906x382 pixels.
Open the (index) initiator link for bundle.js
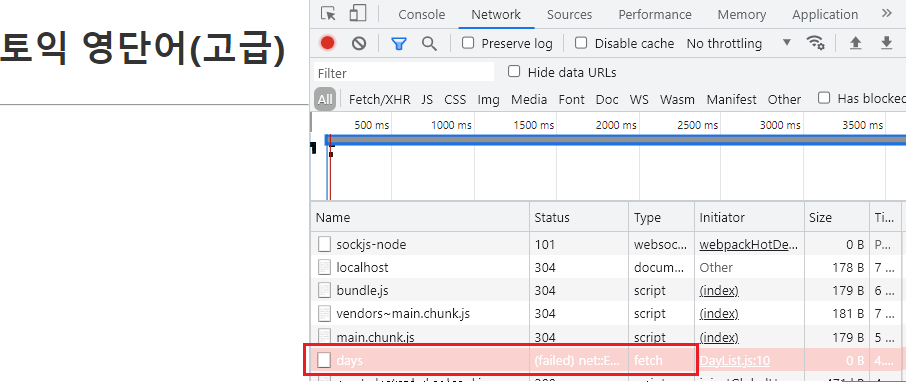pos(719,291)
